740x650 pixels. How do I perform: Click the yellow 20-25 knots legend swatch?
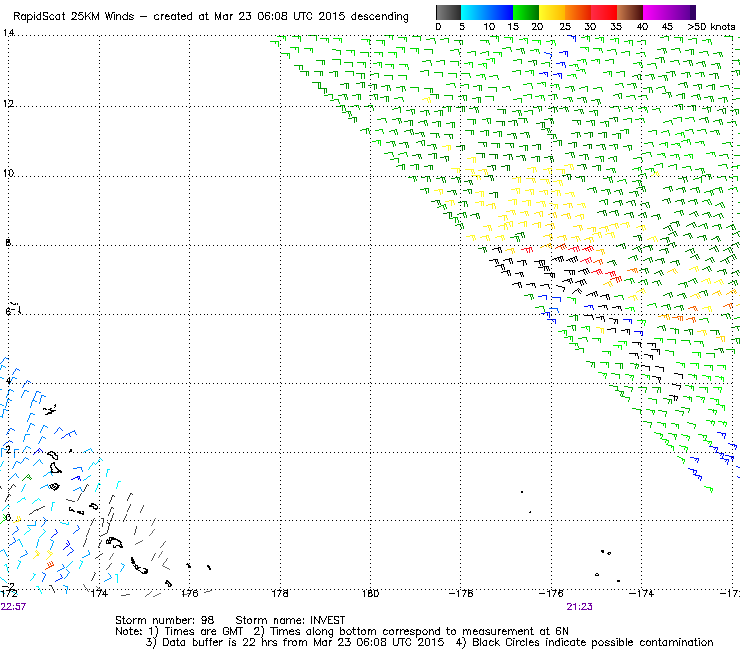click(552, 12)
